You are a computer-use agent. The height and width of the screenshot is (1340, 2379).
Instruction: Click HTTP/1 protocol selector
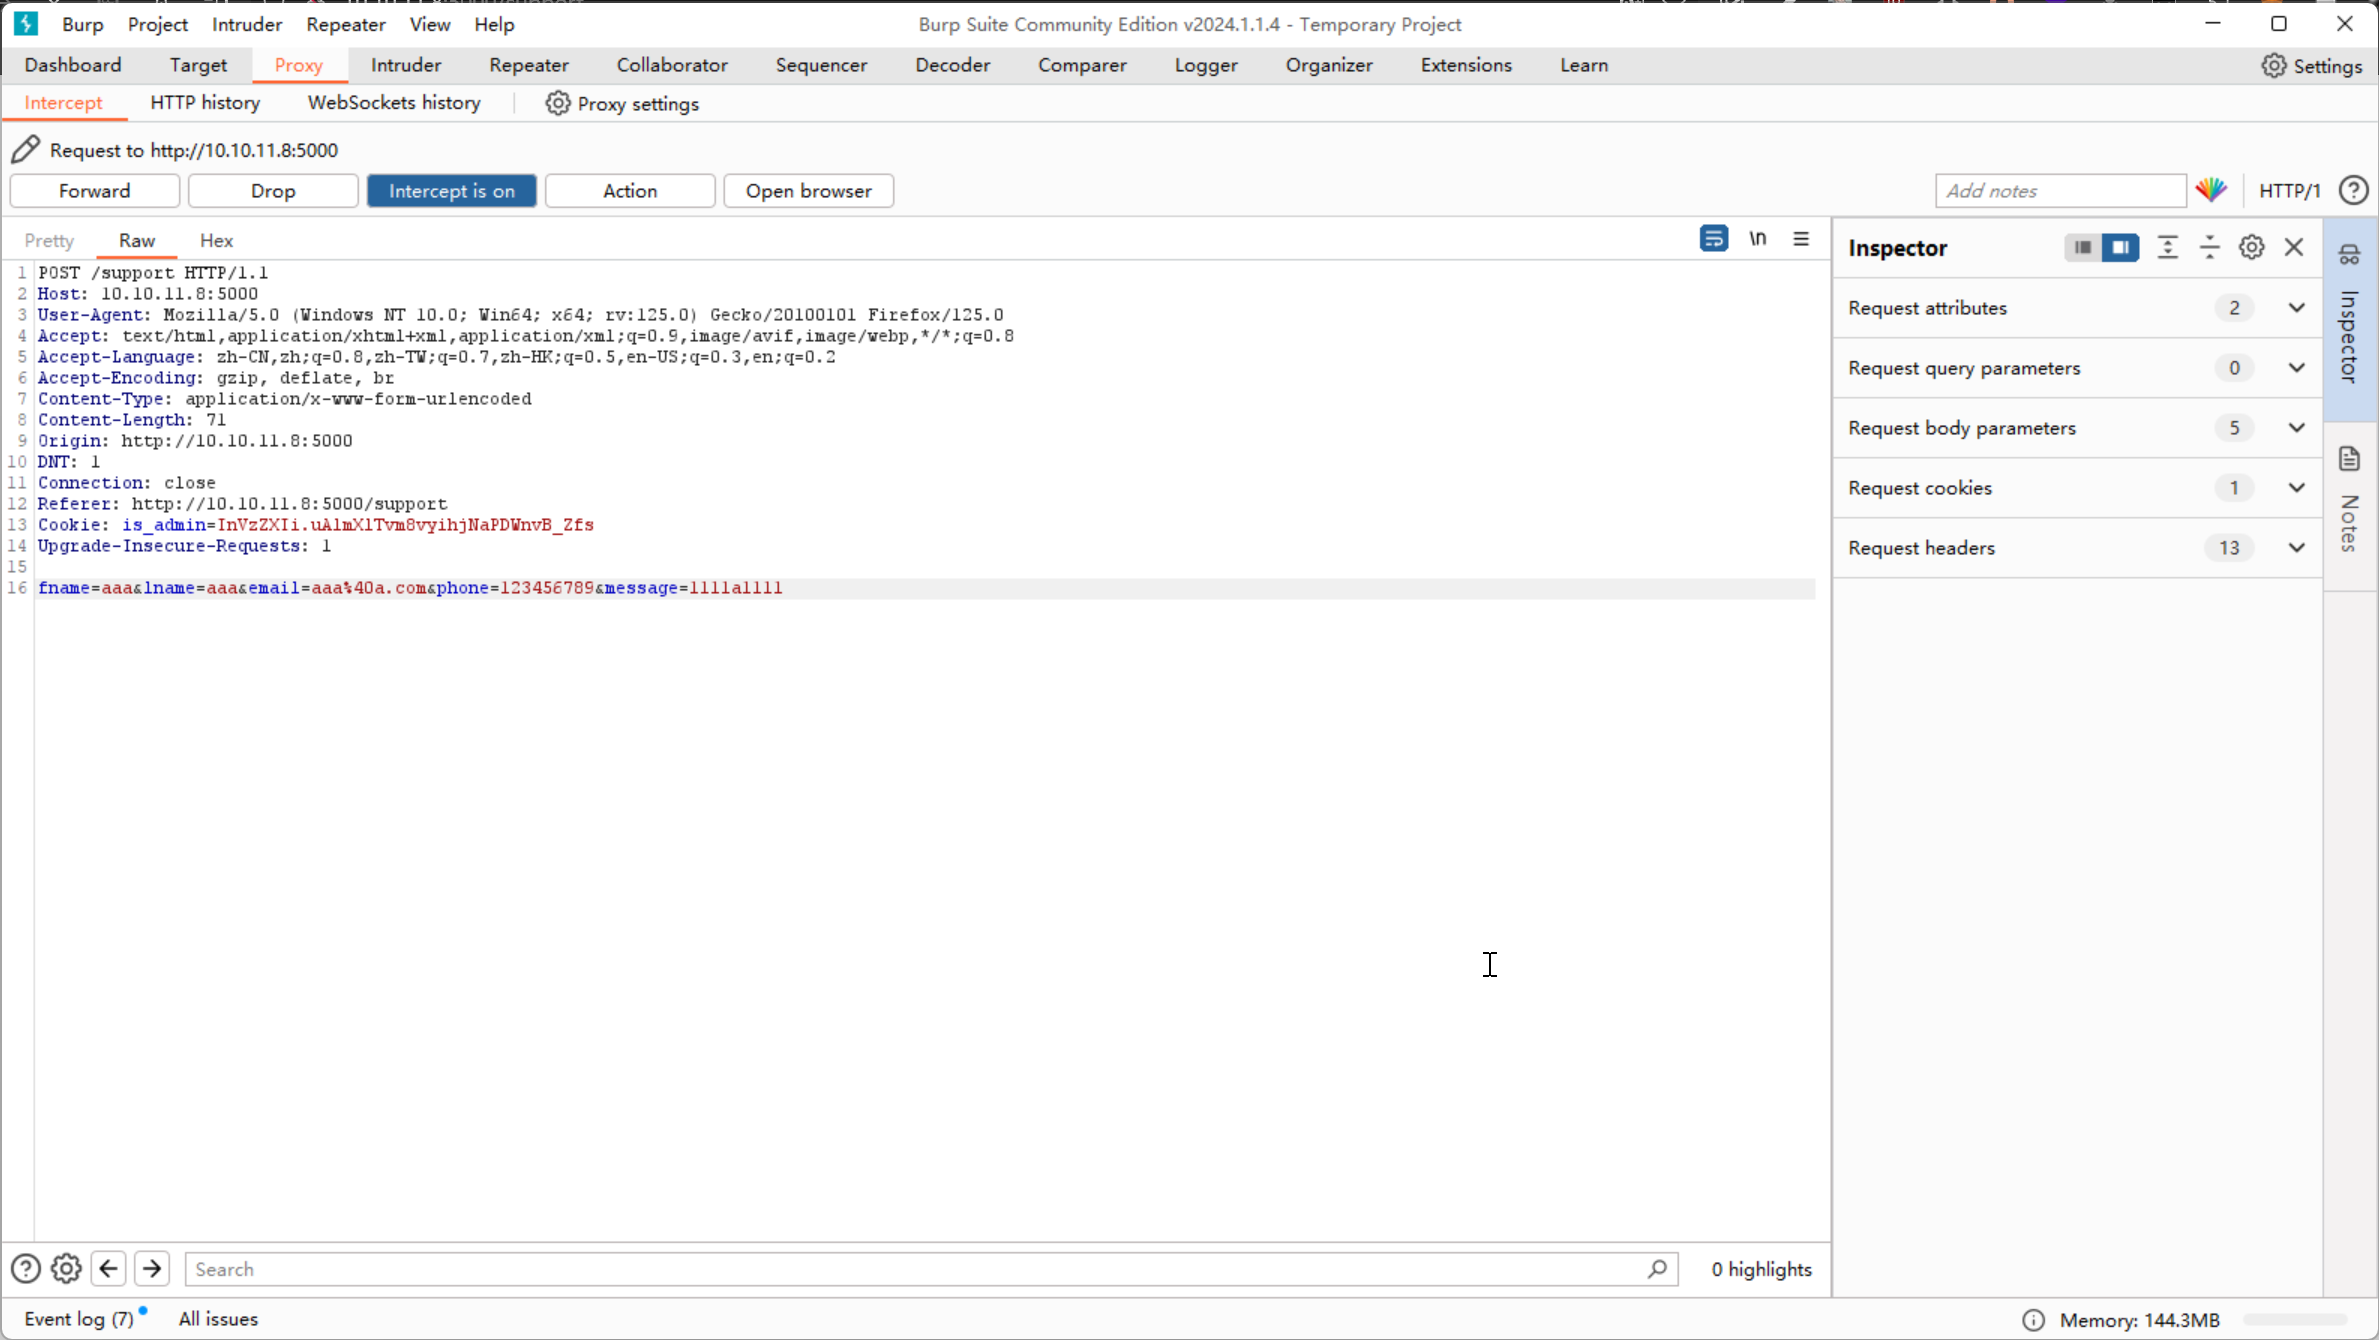coord(2289,190)
